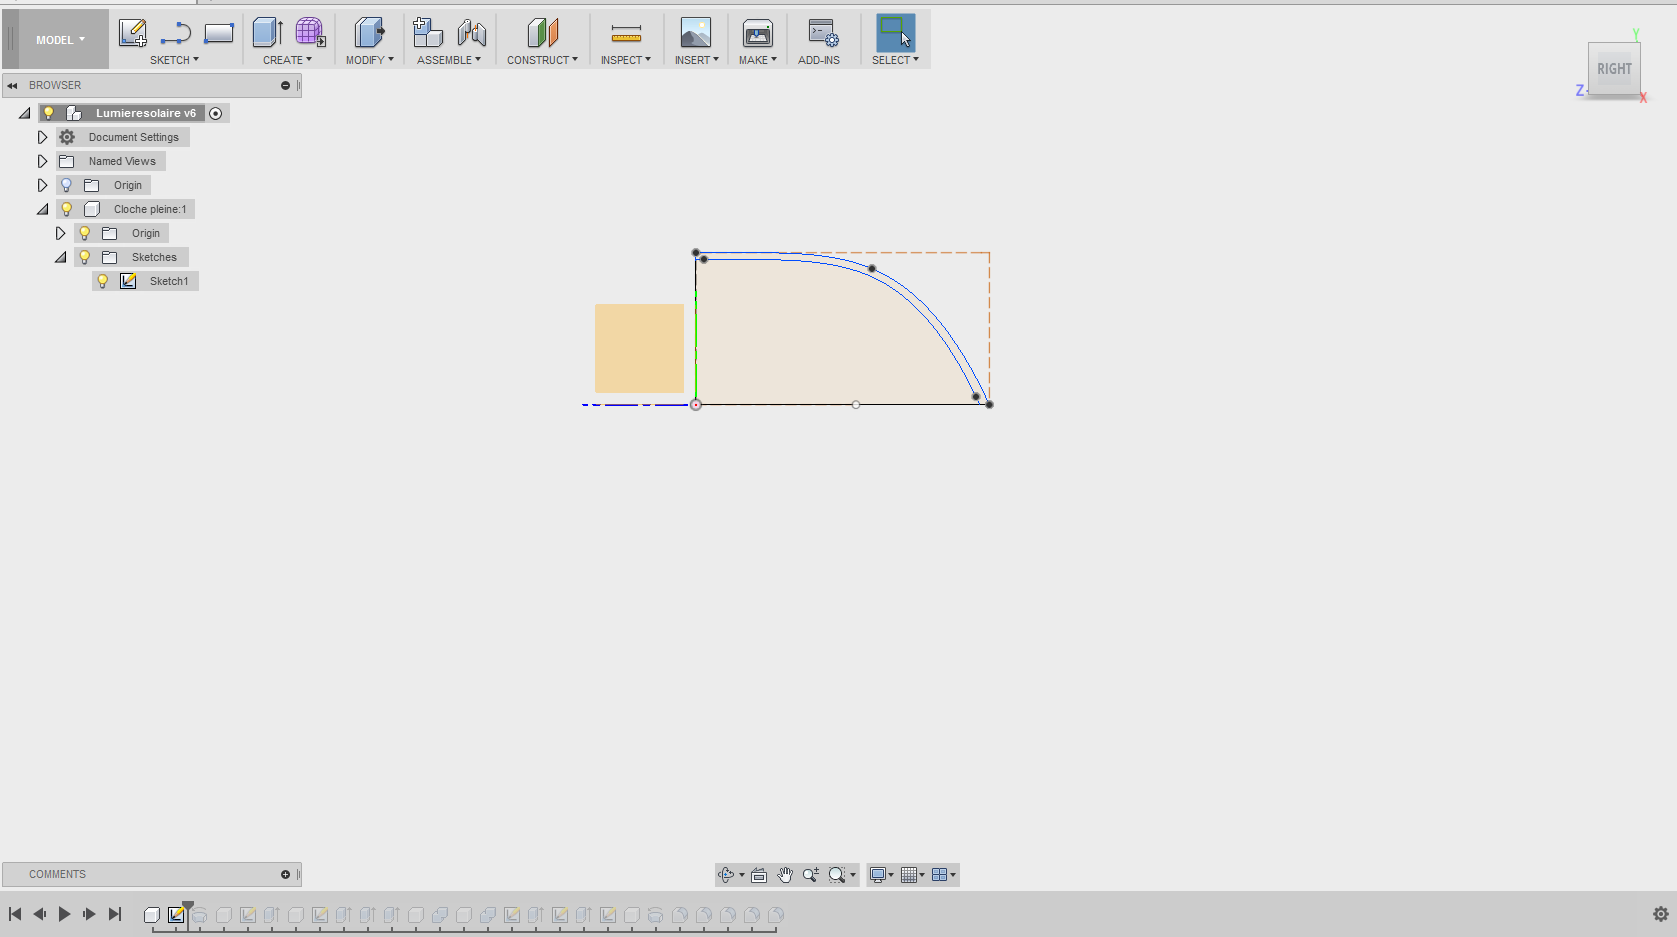The width and height of the screenshot is (1677, 937).
Task: Activate component radio button on Lumieresolaire v6
Action: 215,113
